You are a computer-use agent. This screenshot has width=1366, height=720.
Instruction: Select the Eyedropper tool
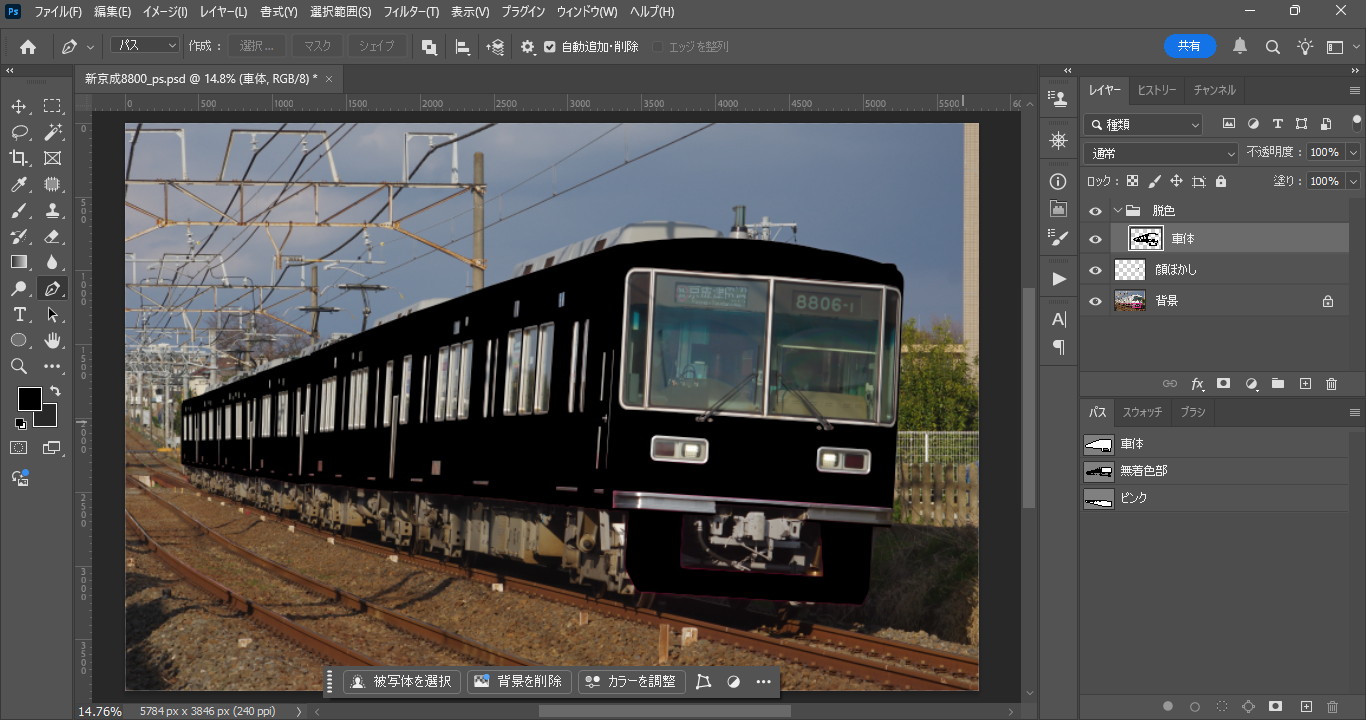tap(19, 184)
